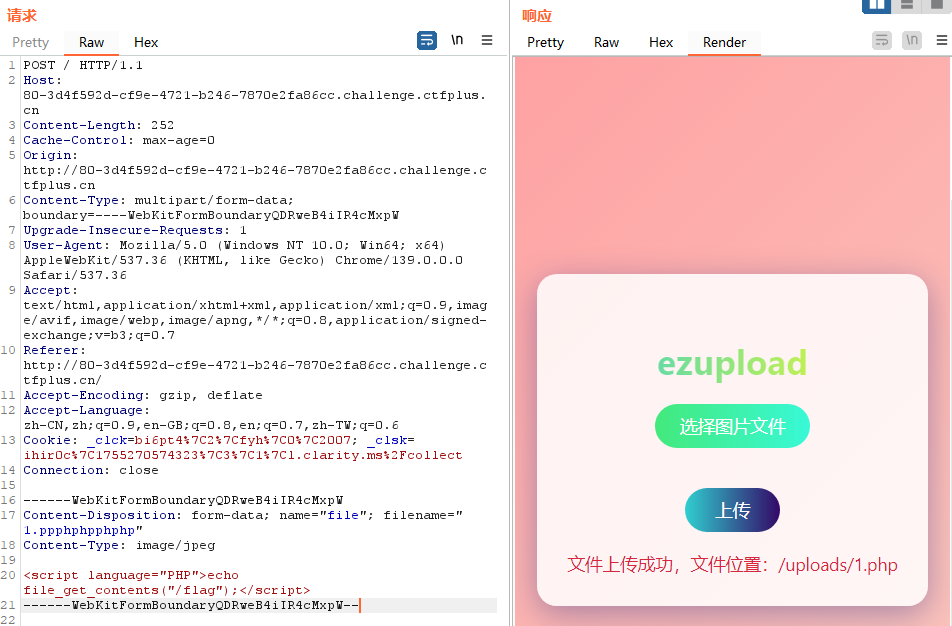Click the 'multipart/form-data;' content type value
The width and height of the screenshot is (952, 626).
pyautogui.click(x=214, y=200)
